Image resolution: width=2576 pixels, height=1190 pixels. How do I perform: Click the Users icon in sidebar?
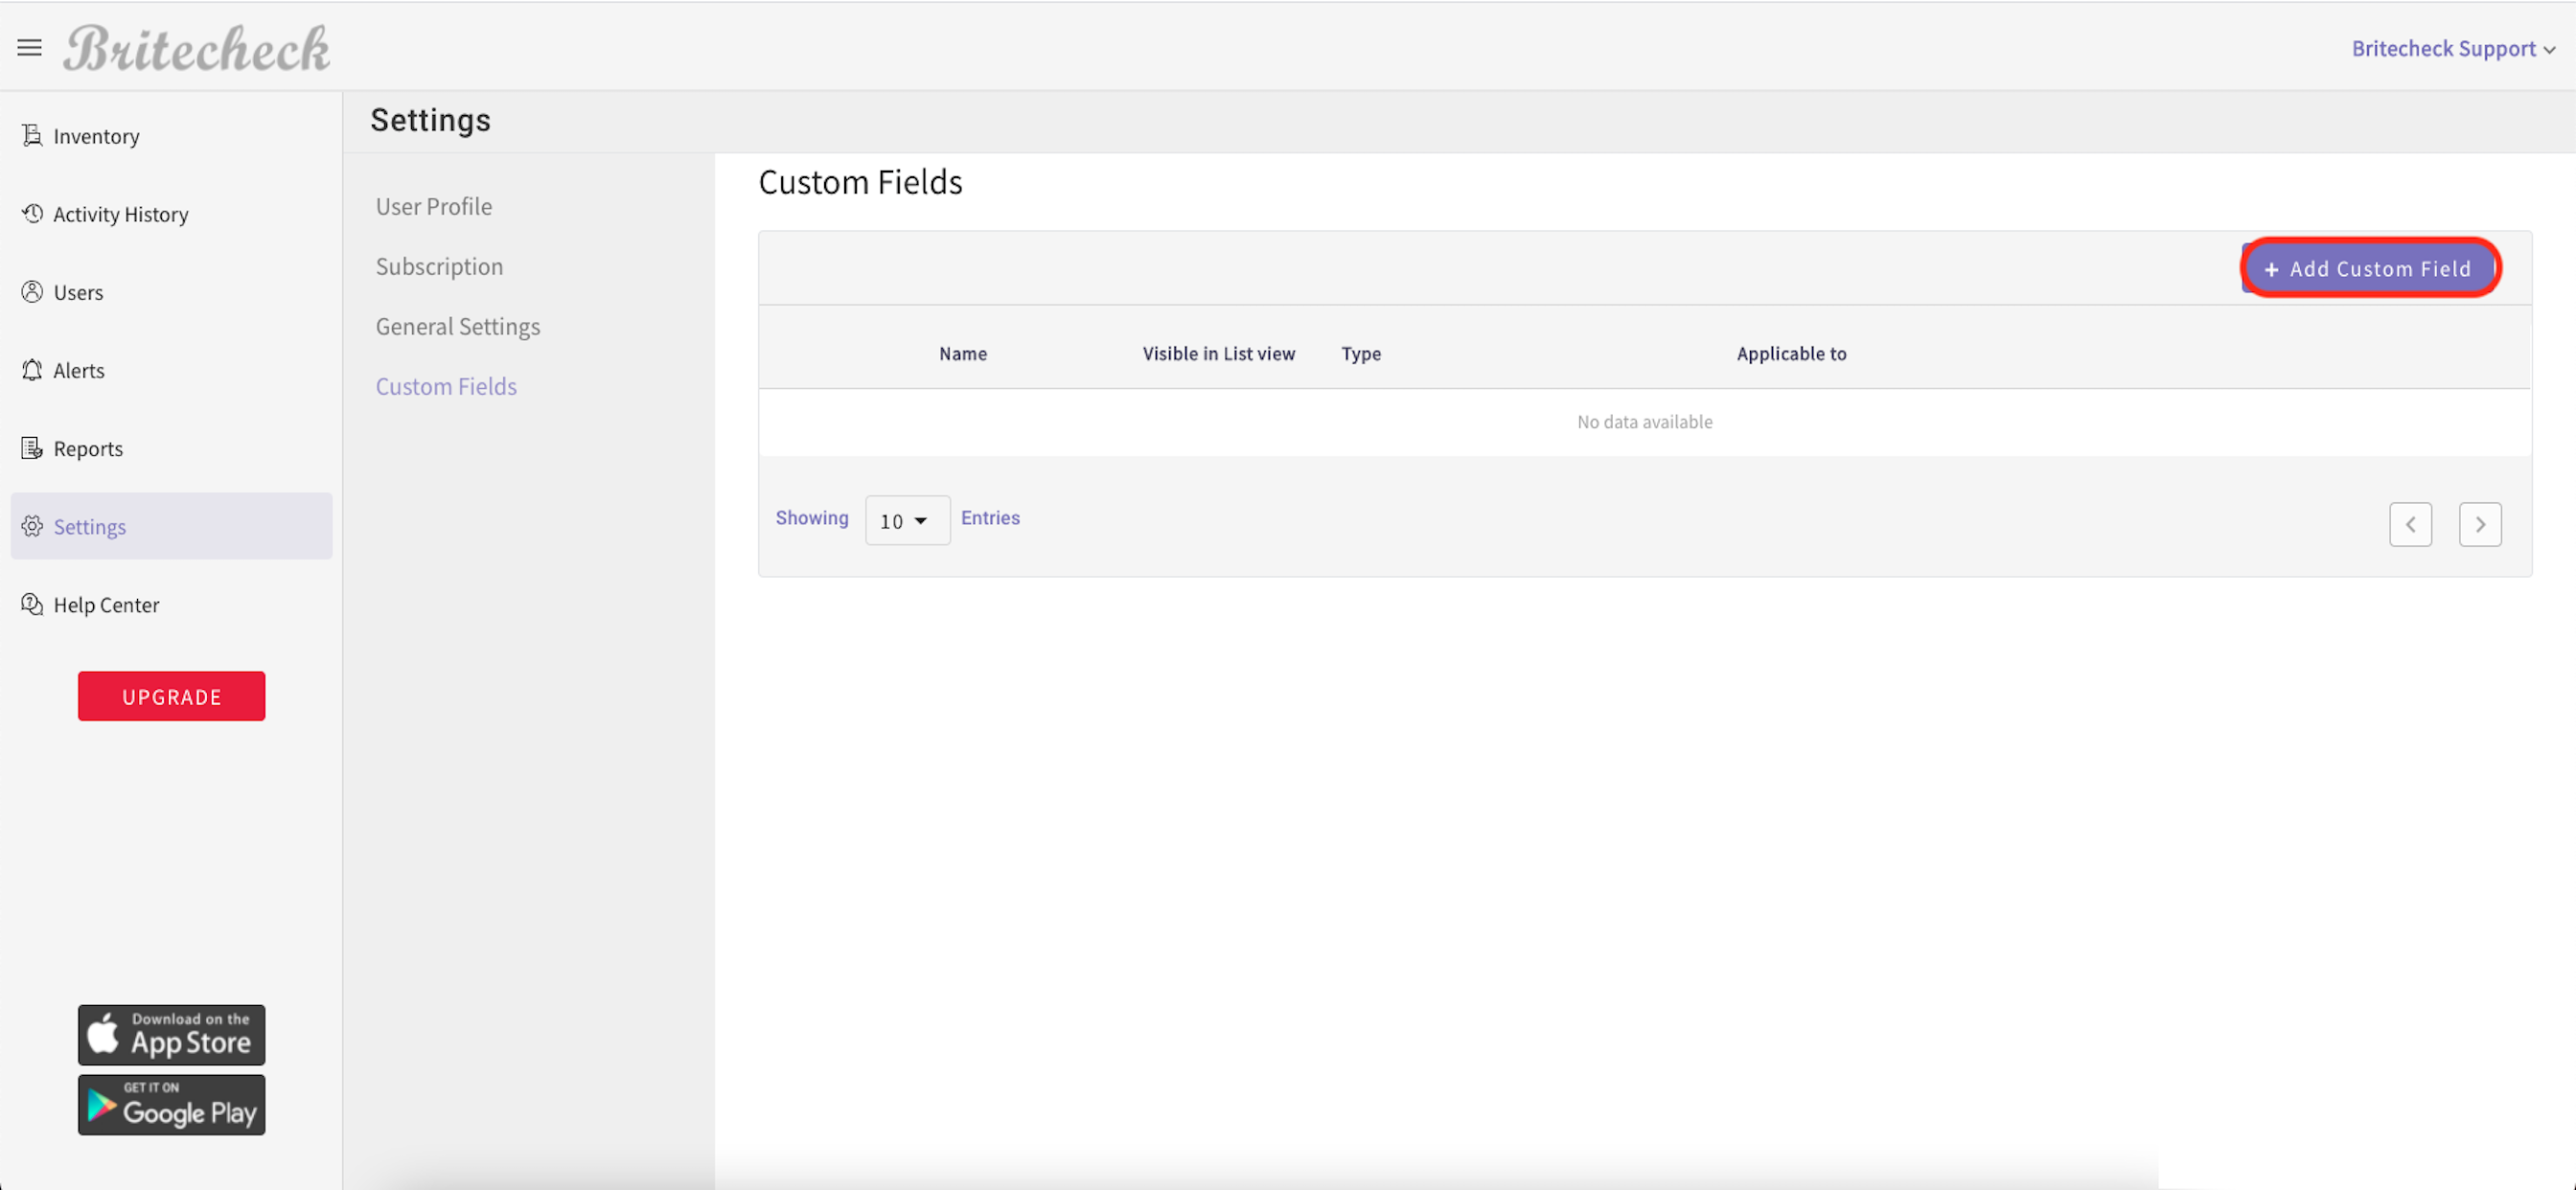[x=31, y=291]
